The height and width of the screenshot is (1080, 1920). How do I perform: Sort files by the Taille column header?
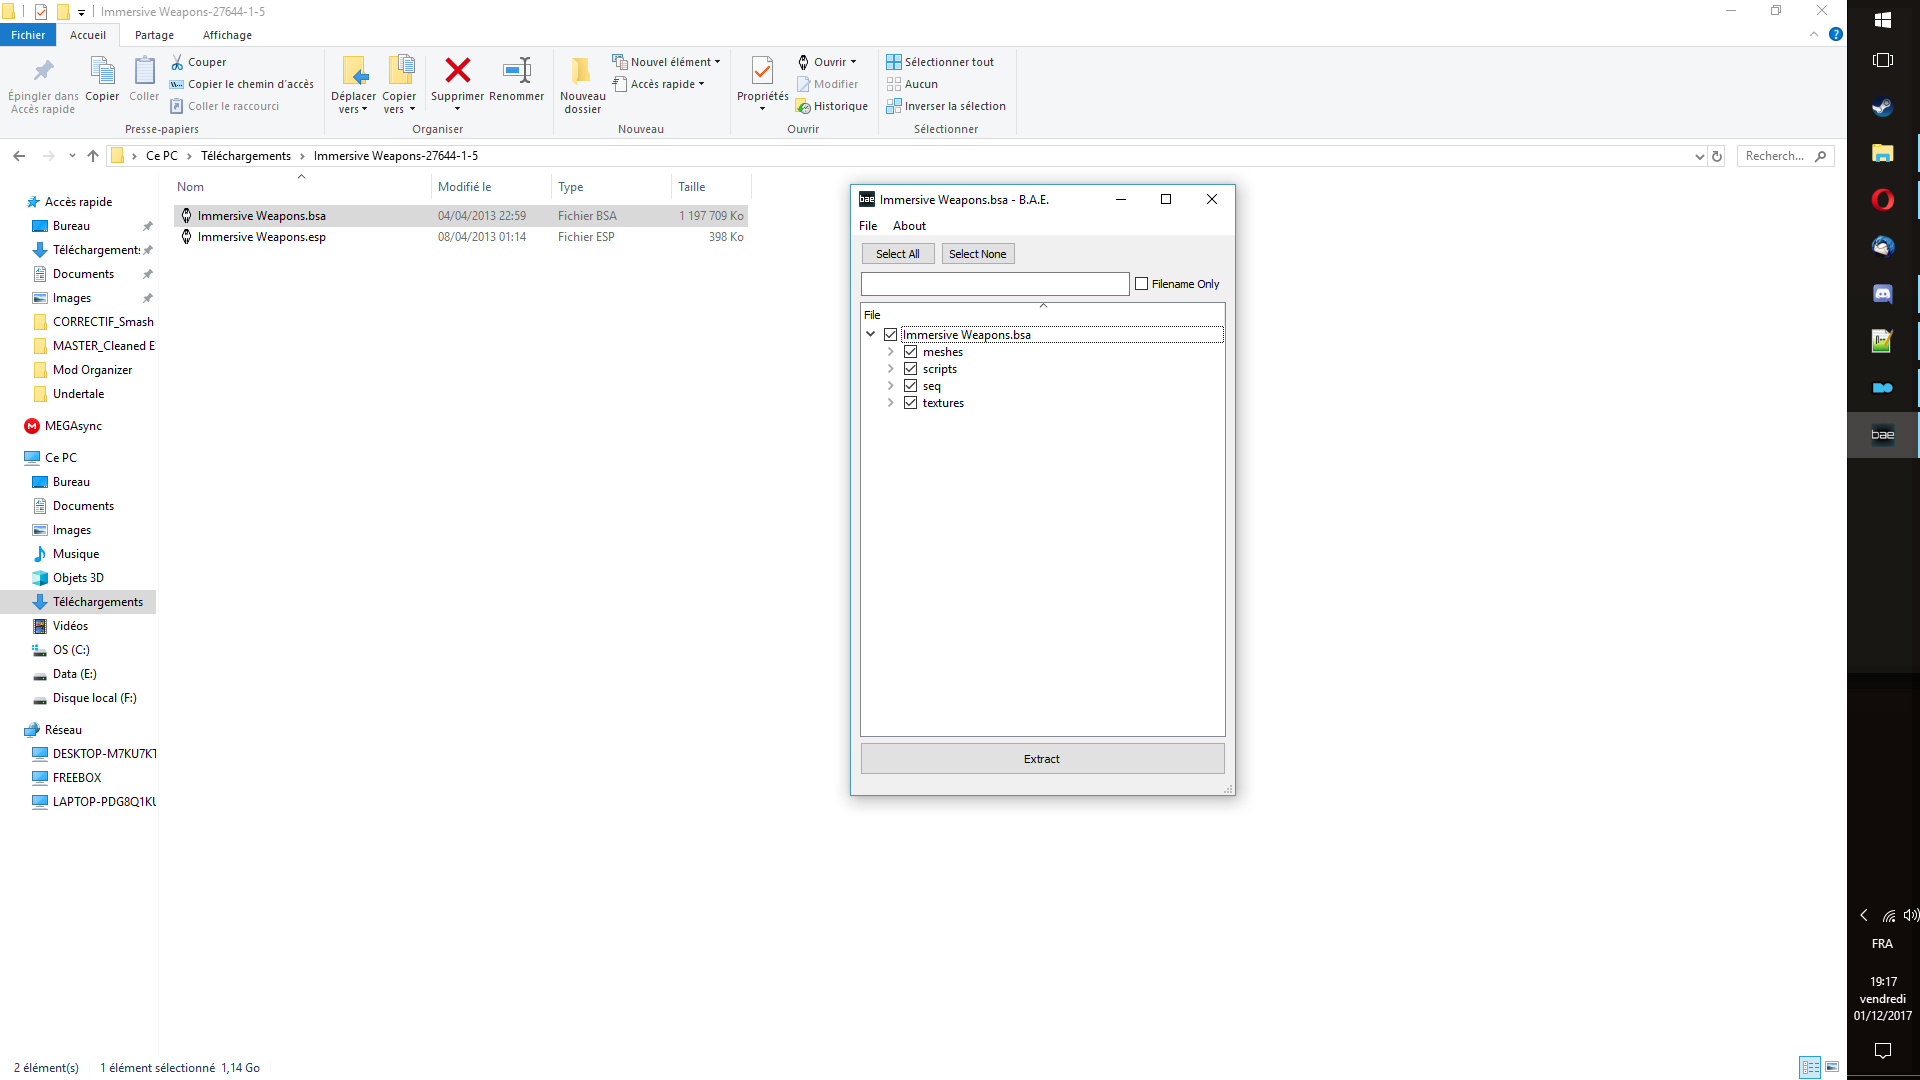(710, 187)
